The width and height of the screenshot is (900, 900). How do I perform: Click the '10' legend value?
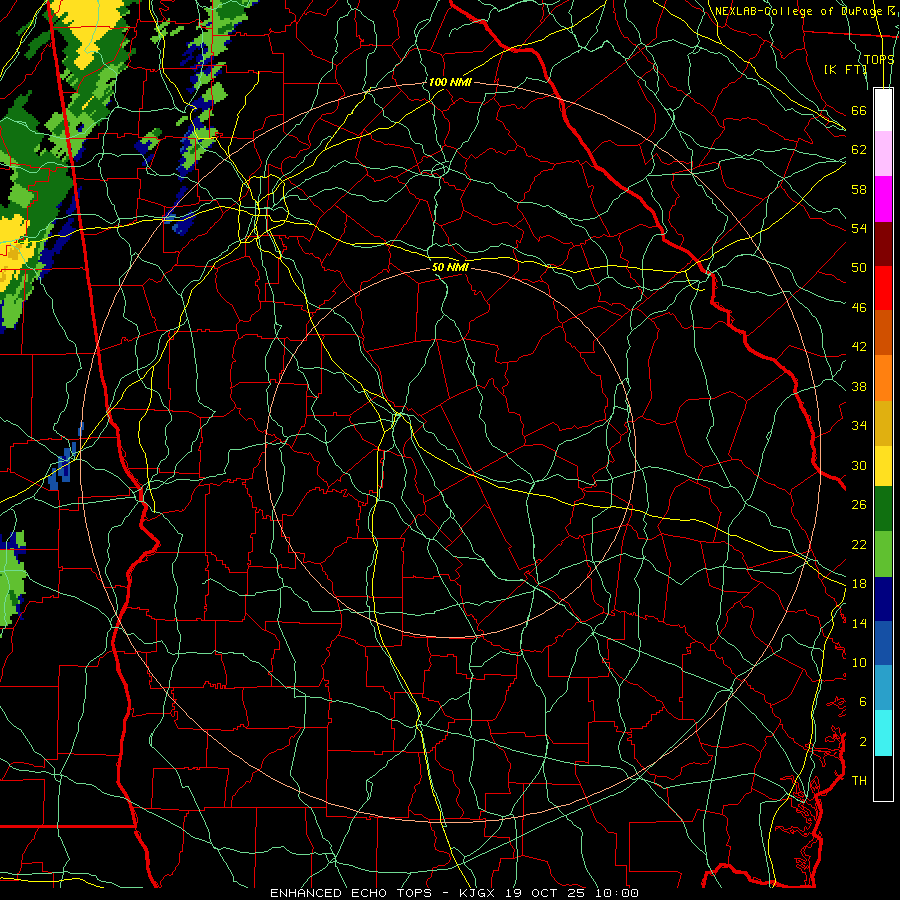[859, 662]
